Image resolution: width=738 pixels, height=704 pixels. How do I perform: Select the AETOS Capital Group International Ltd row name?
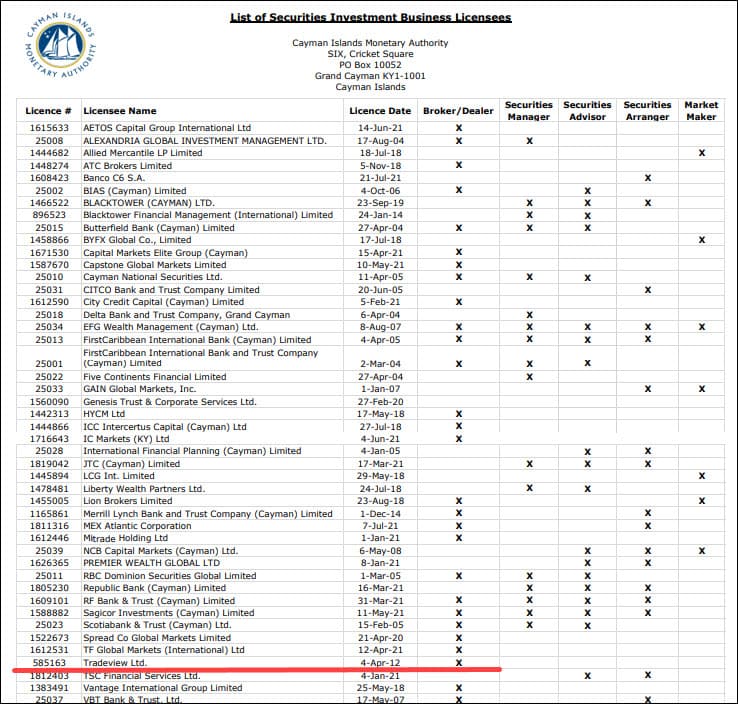click(x=167, y=128)
